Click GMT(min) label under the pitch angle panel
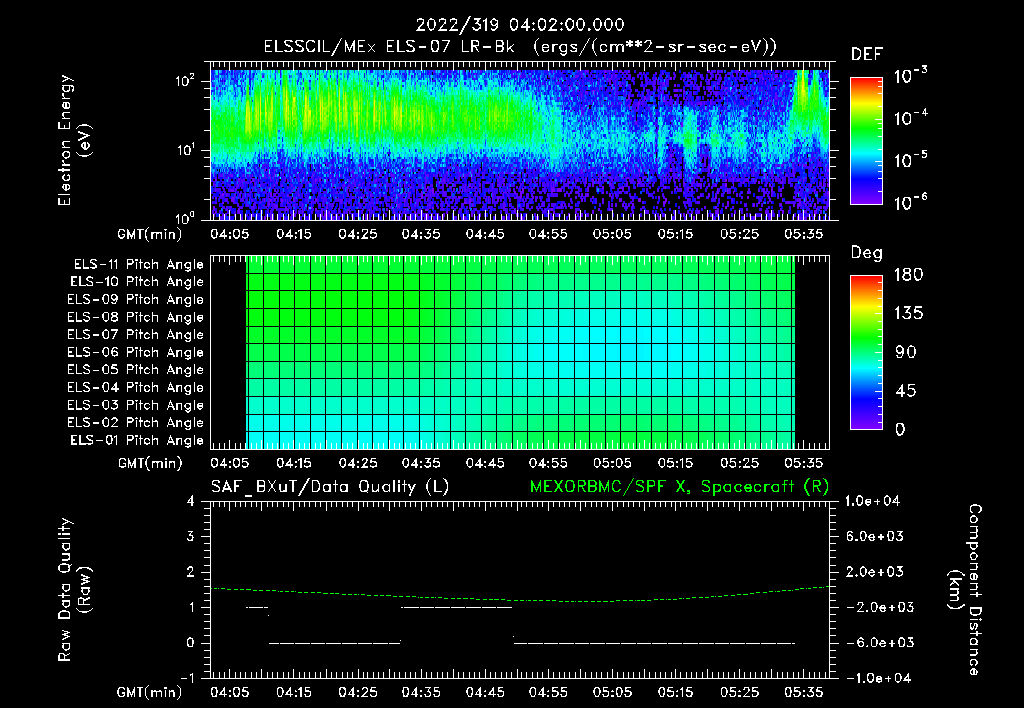 click(x=150, y=464)
